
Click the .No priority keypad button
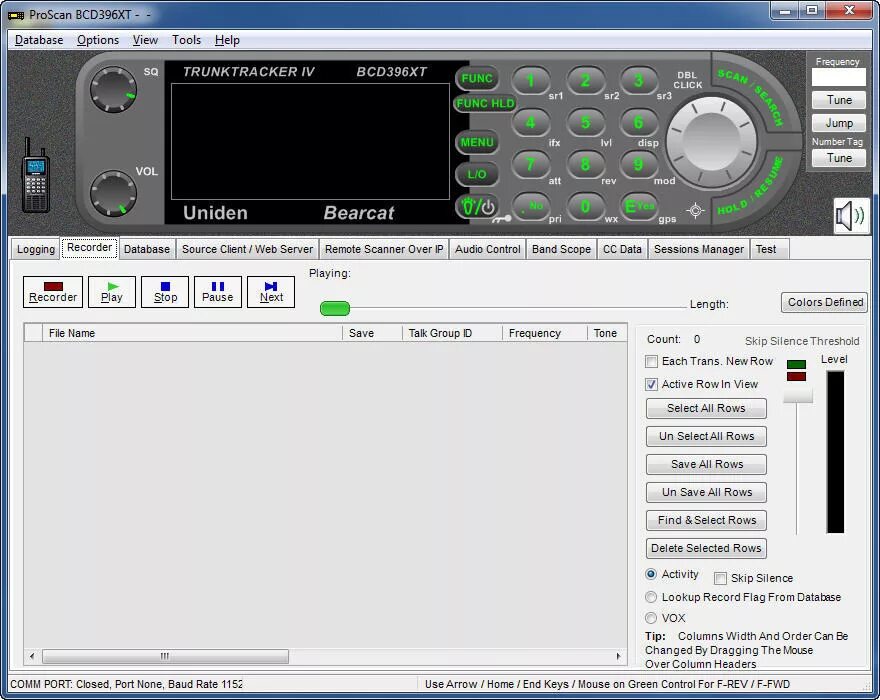530,207
